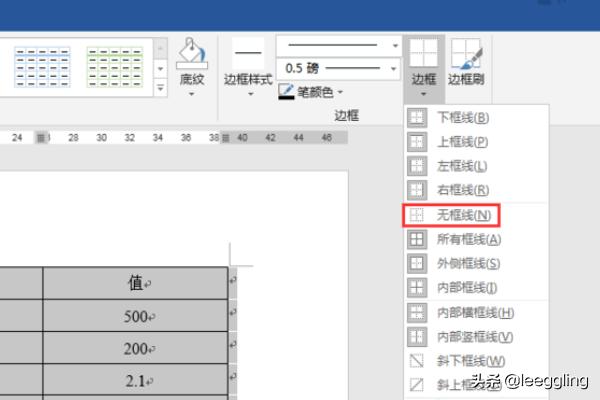
Task: Click the table cell containing 2.1
Action: (x=135, y=380)
